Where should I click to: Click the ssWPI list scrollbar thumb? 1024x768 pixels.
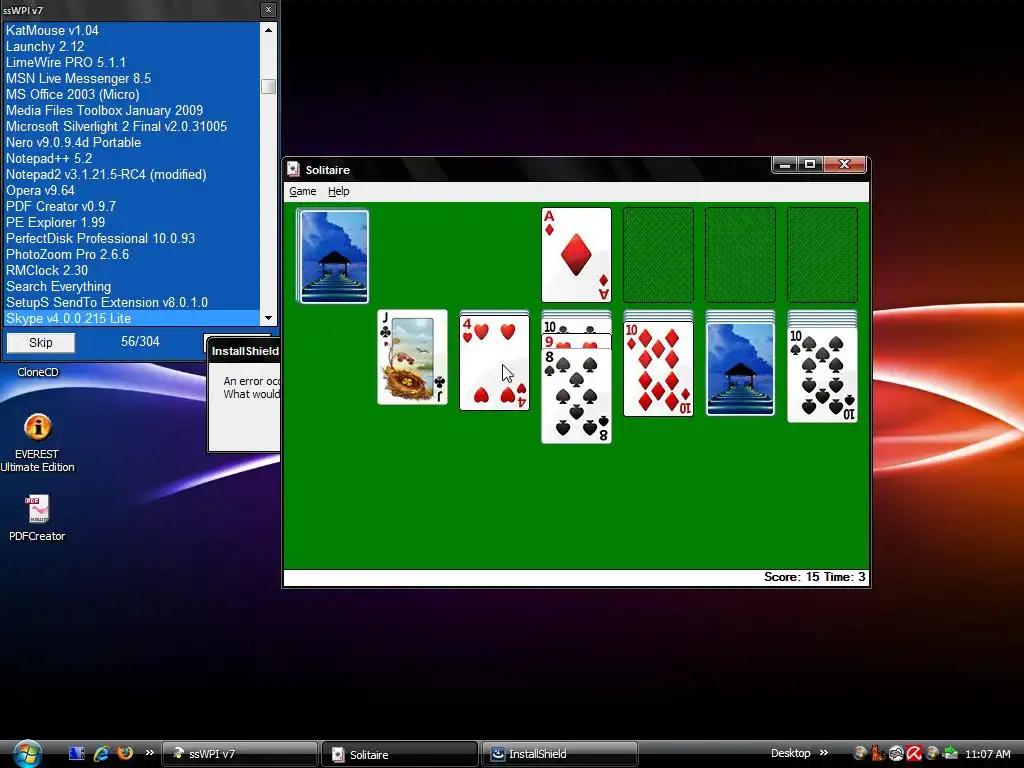[x=268, y=86]
